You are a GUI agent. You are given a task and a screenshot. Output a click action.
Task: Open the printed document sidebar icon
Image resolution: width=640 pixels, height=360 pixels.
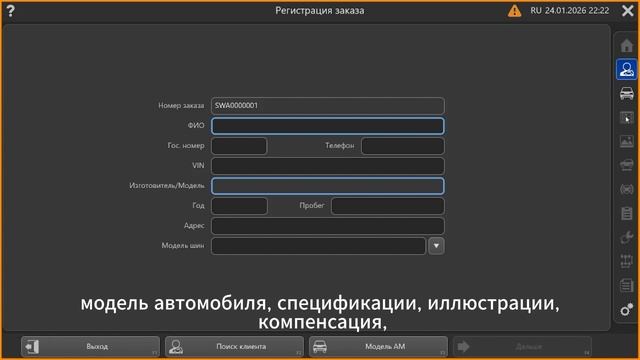[x=627, y=285]
